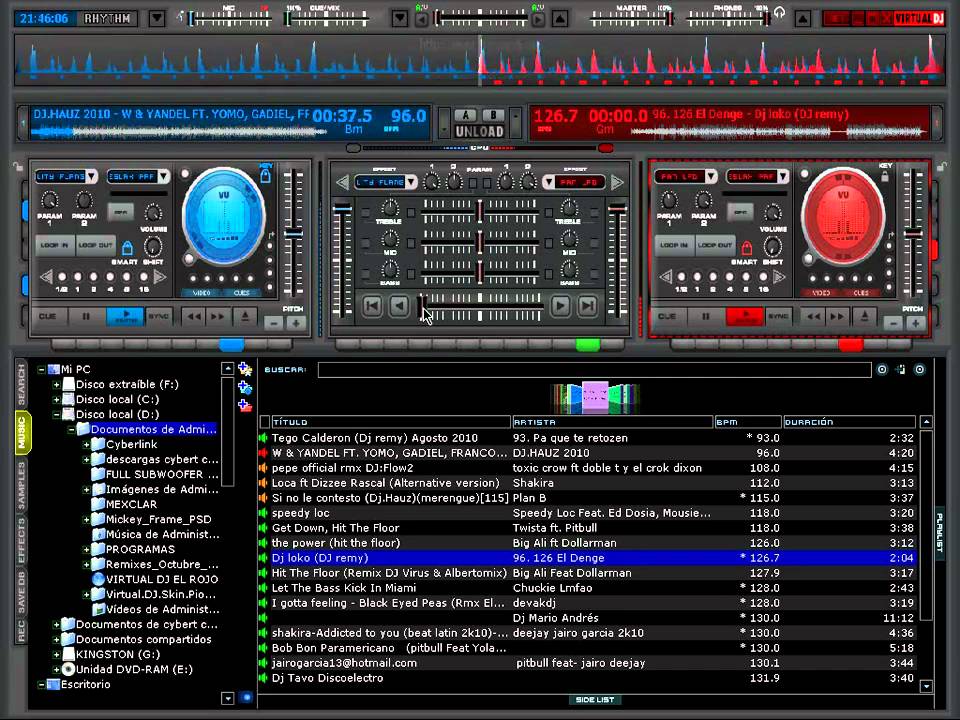Image resolution: width=960 pixels, height=720 pixels.
Task: Click the rightmost round icon beside search
Action: pos(920,369)
